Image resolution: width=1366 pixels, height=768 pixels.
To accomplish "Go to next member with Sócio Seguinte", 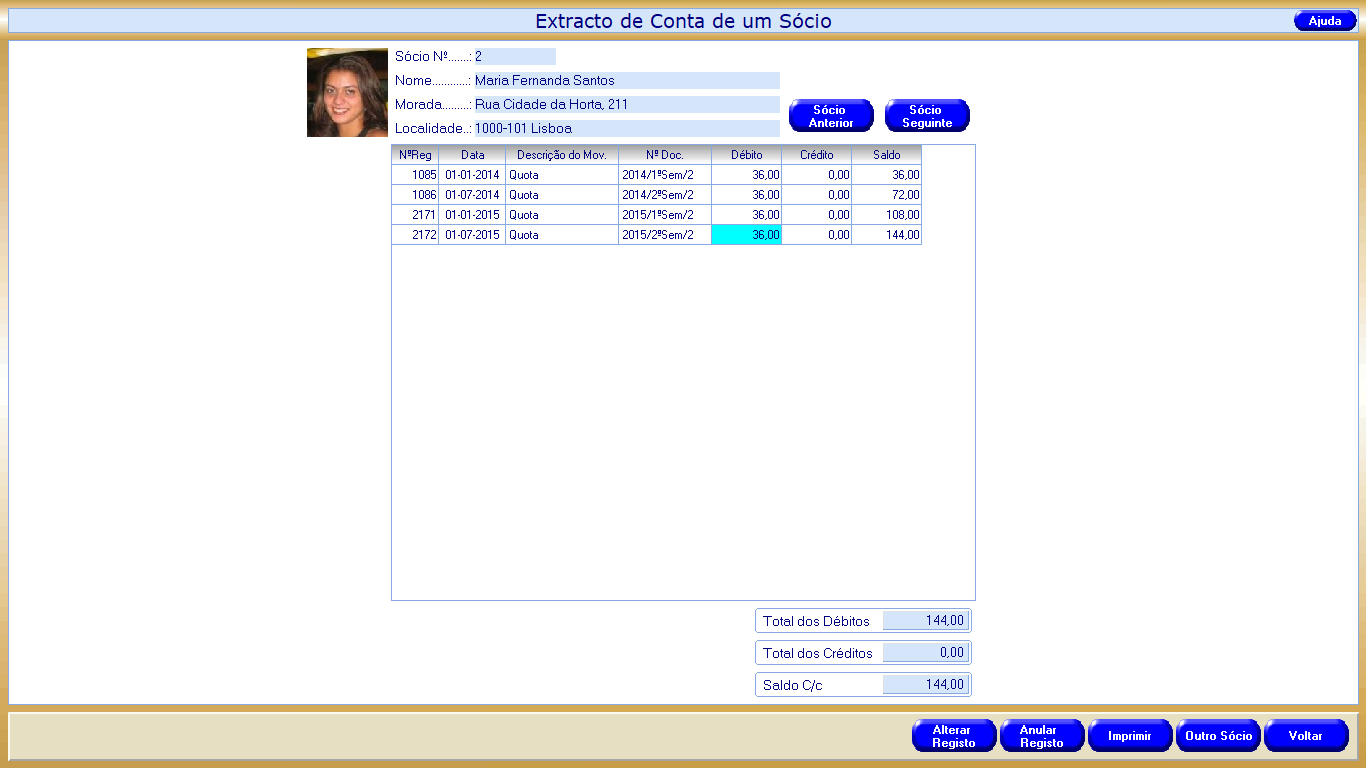I will click(927, 116).
